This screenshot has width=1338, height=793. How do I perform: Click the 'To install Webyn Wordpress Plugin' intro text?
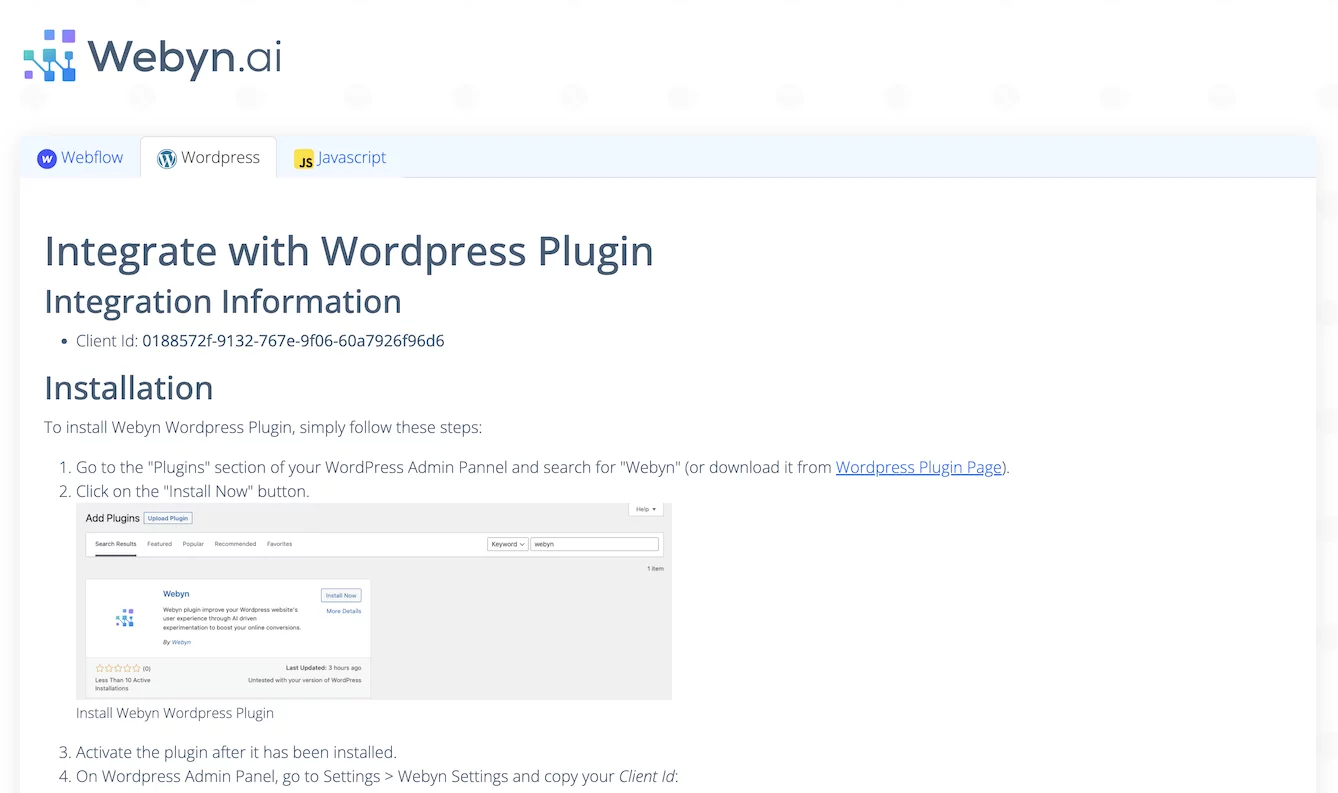click(x=263, y=428)
